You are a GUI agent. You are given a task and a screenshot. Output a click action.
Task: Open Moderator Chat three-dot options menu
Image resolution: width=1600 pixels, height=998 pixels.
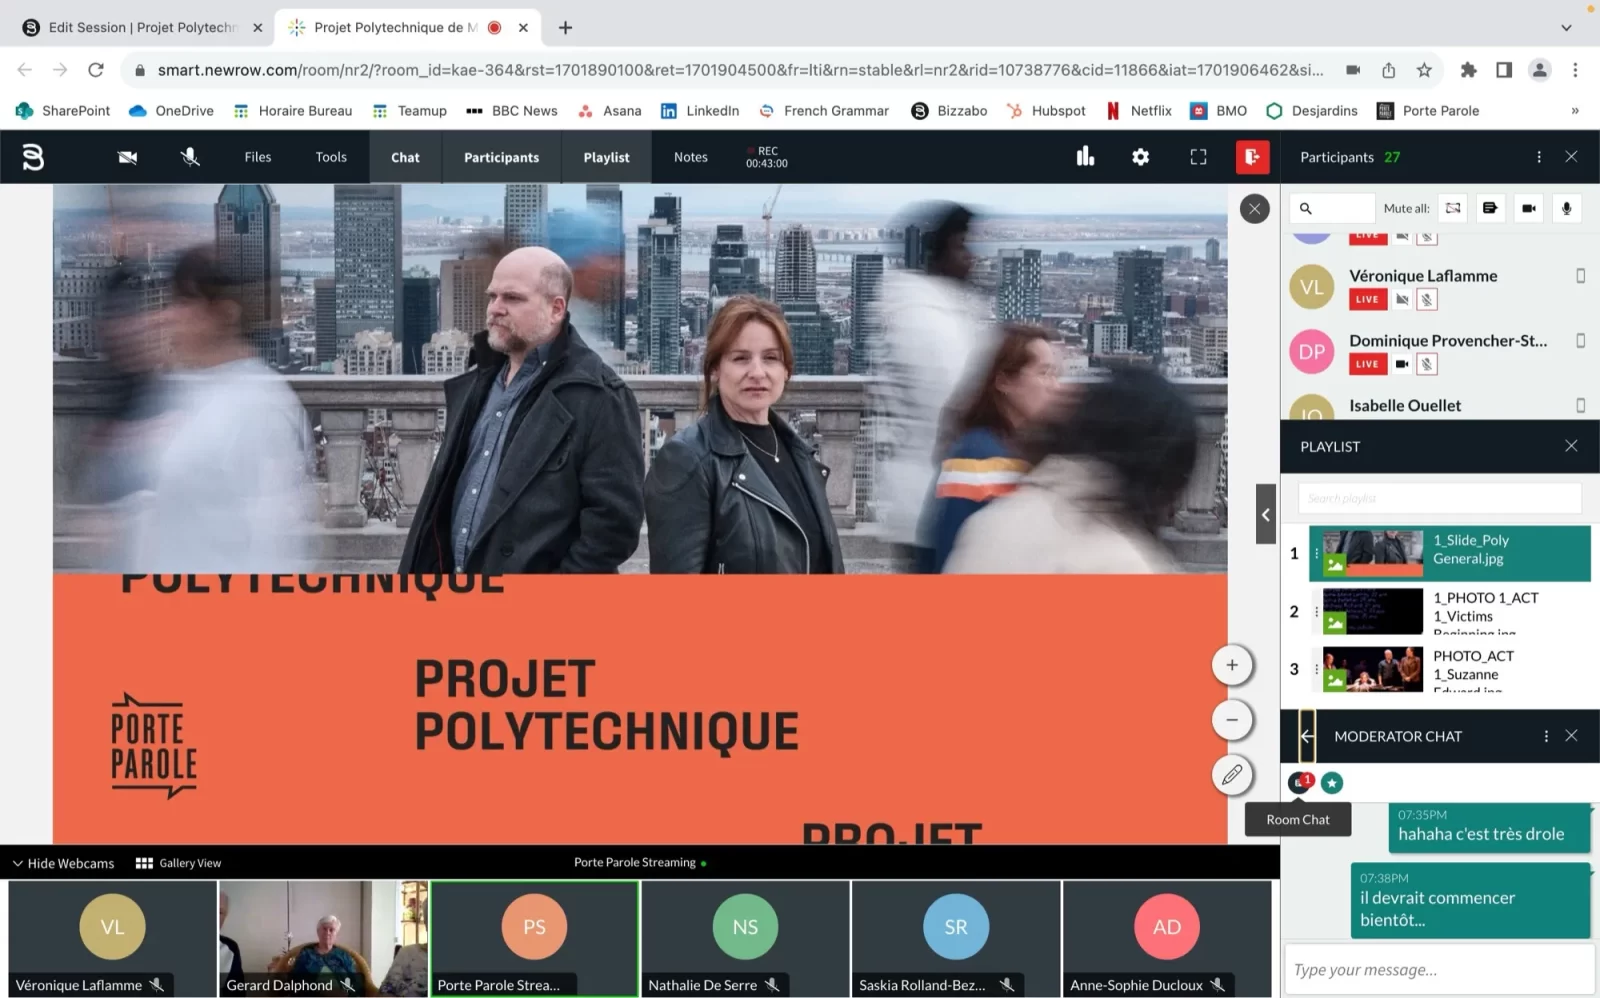1546,736
